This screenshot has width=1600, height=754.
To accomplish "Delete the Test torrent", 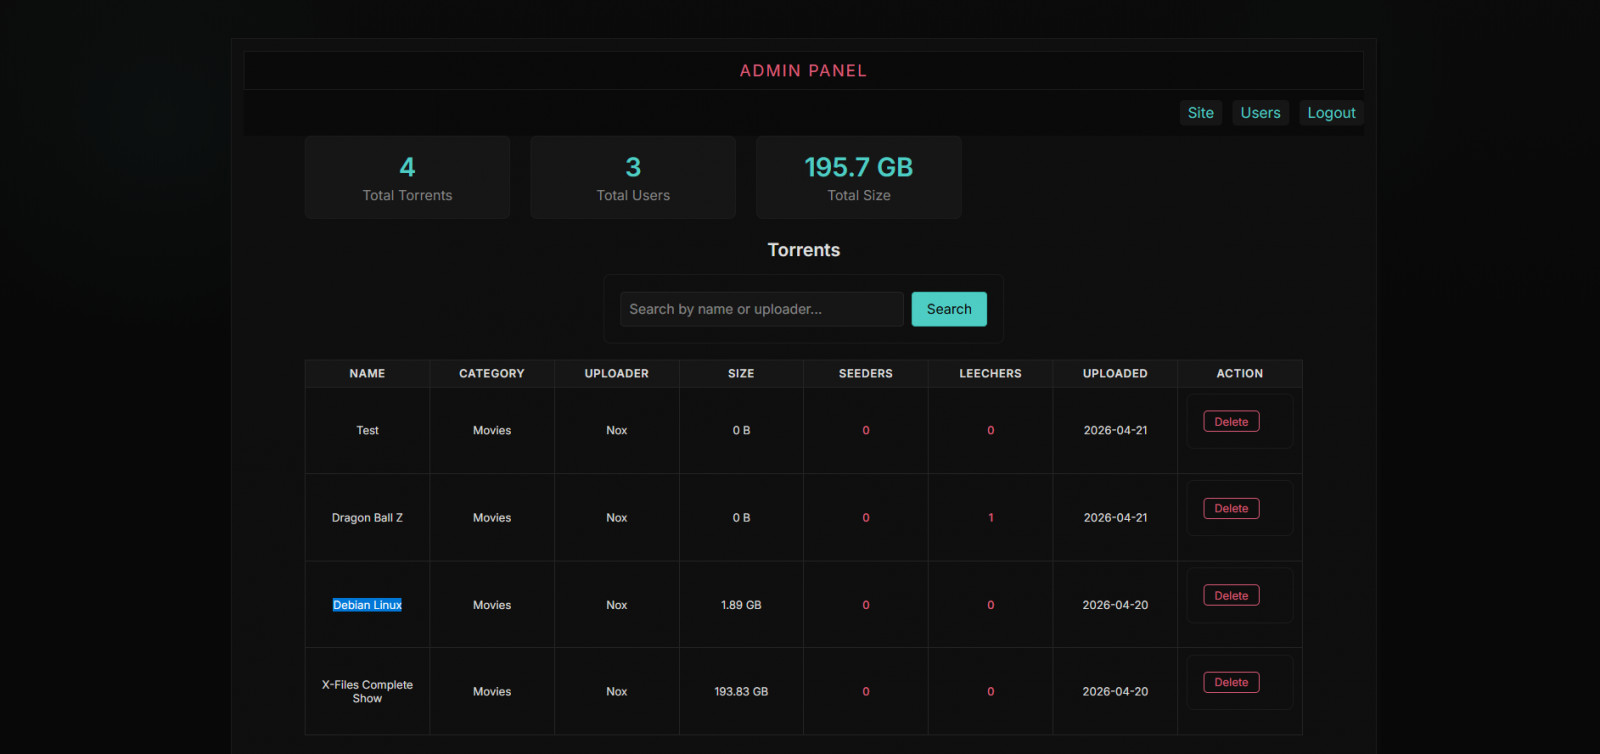I will coord(1231,422).
